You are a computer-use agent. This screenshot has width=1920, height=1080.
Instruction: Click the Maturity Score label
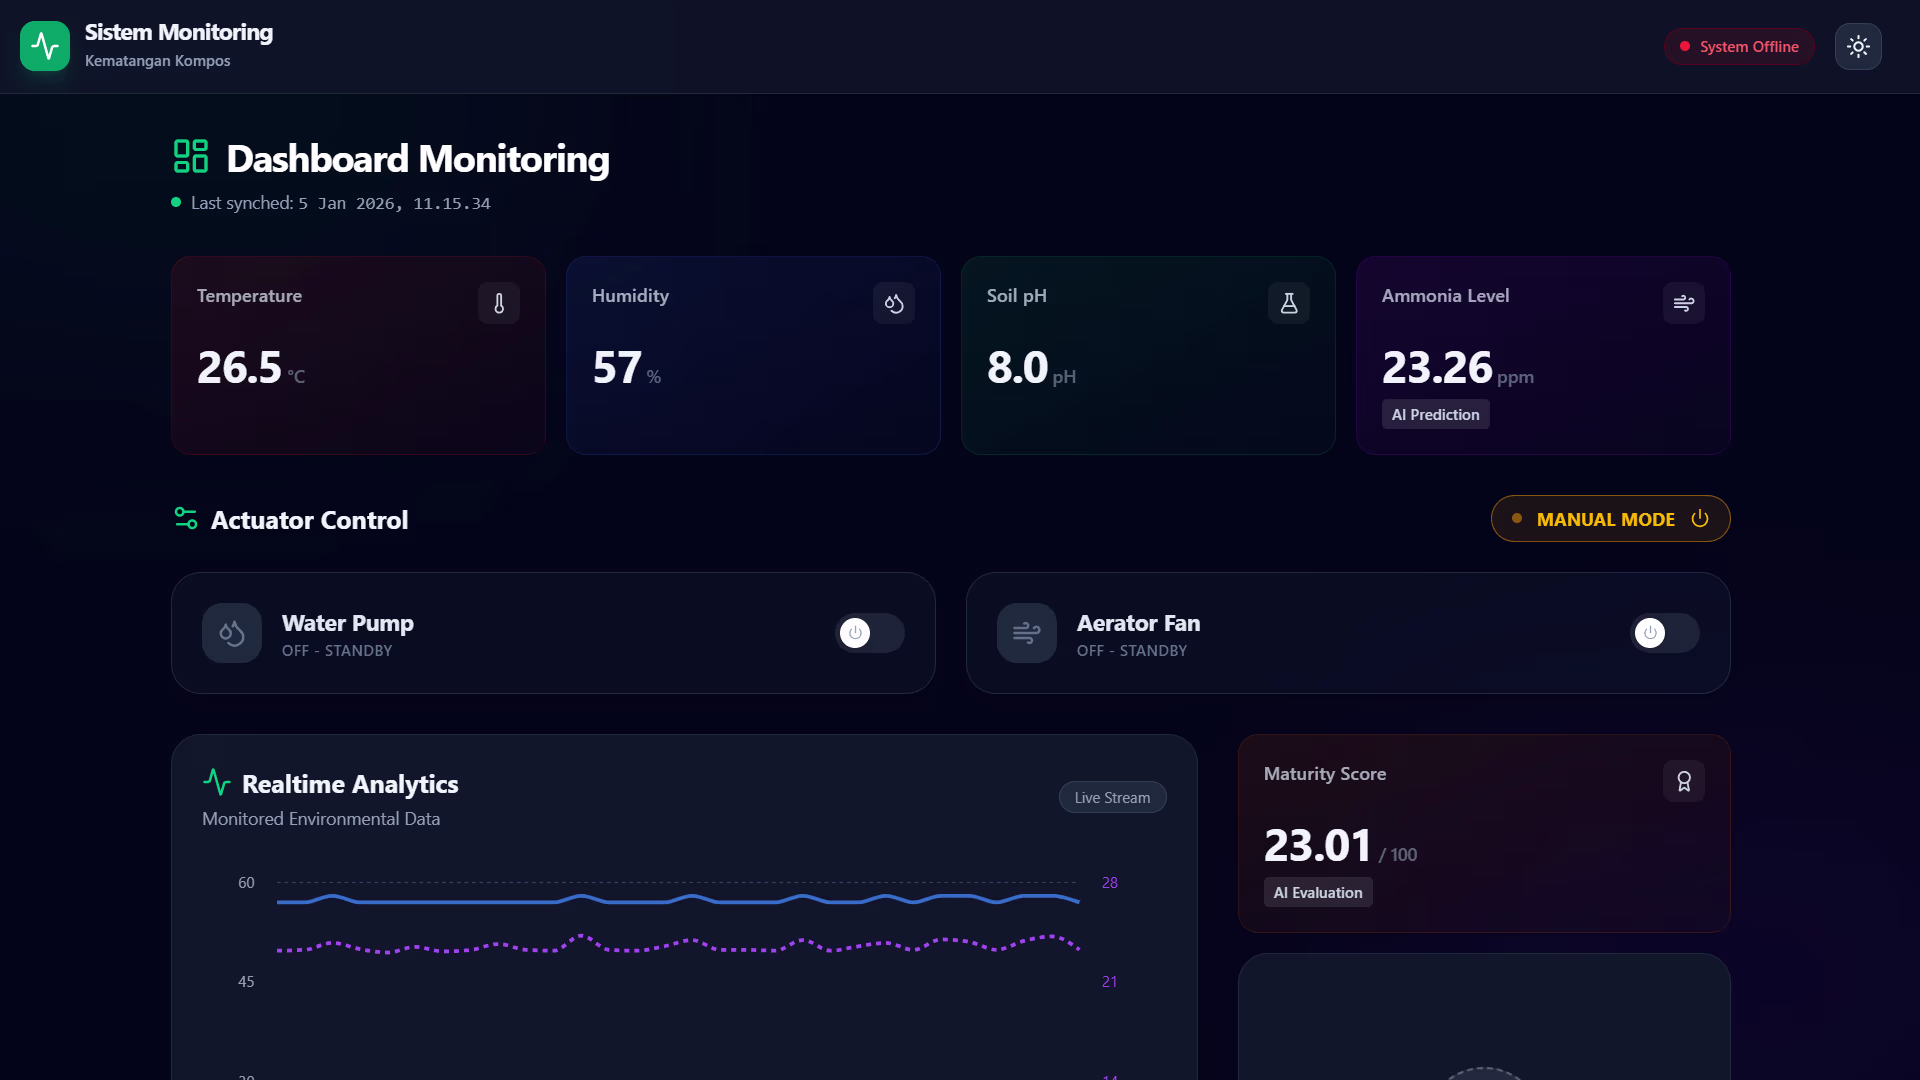1325,774
